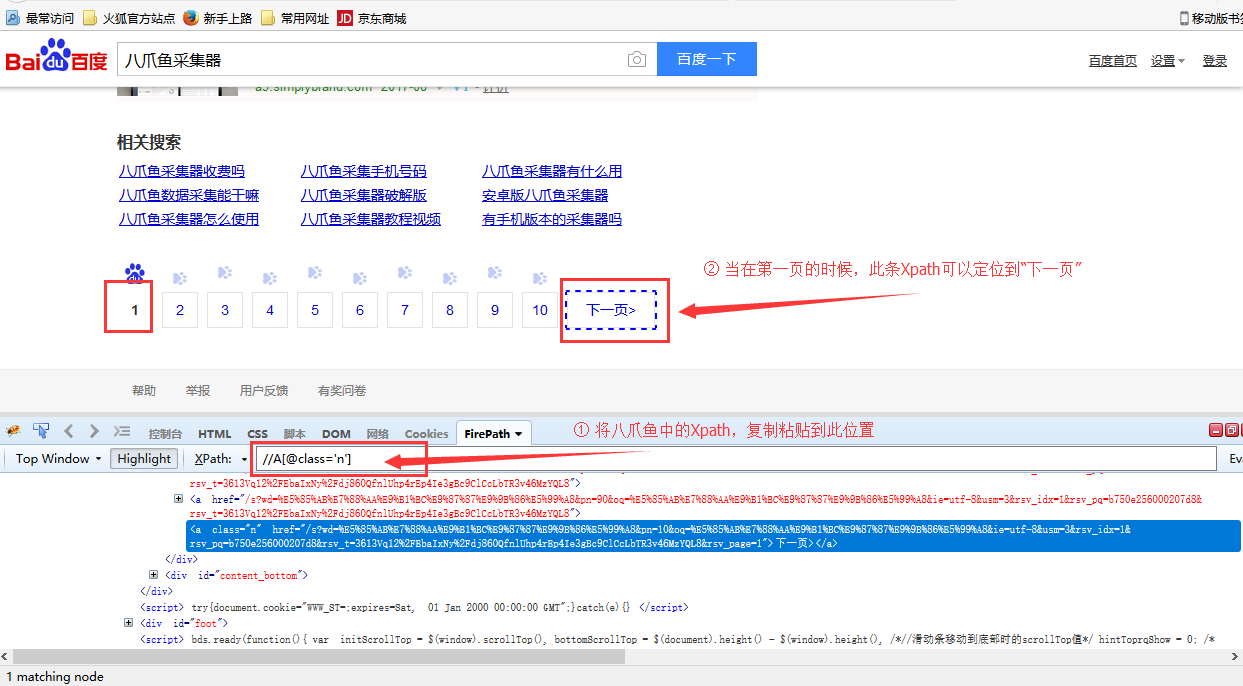This screenshot has width=1243, height=686.
Task: Expand the anchor node with pn=90
Action: (x=179, y=498)
